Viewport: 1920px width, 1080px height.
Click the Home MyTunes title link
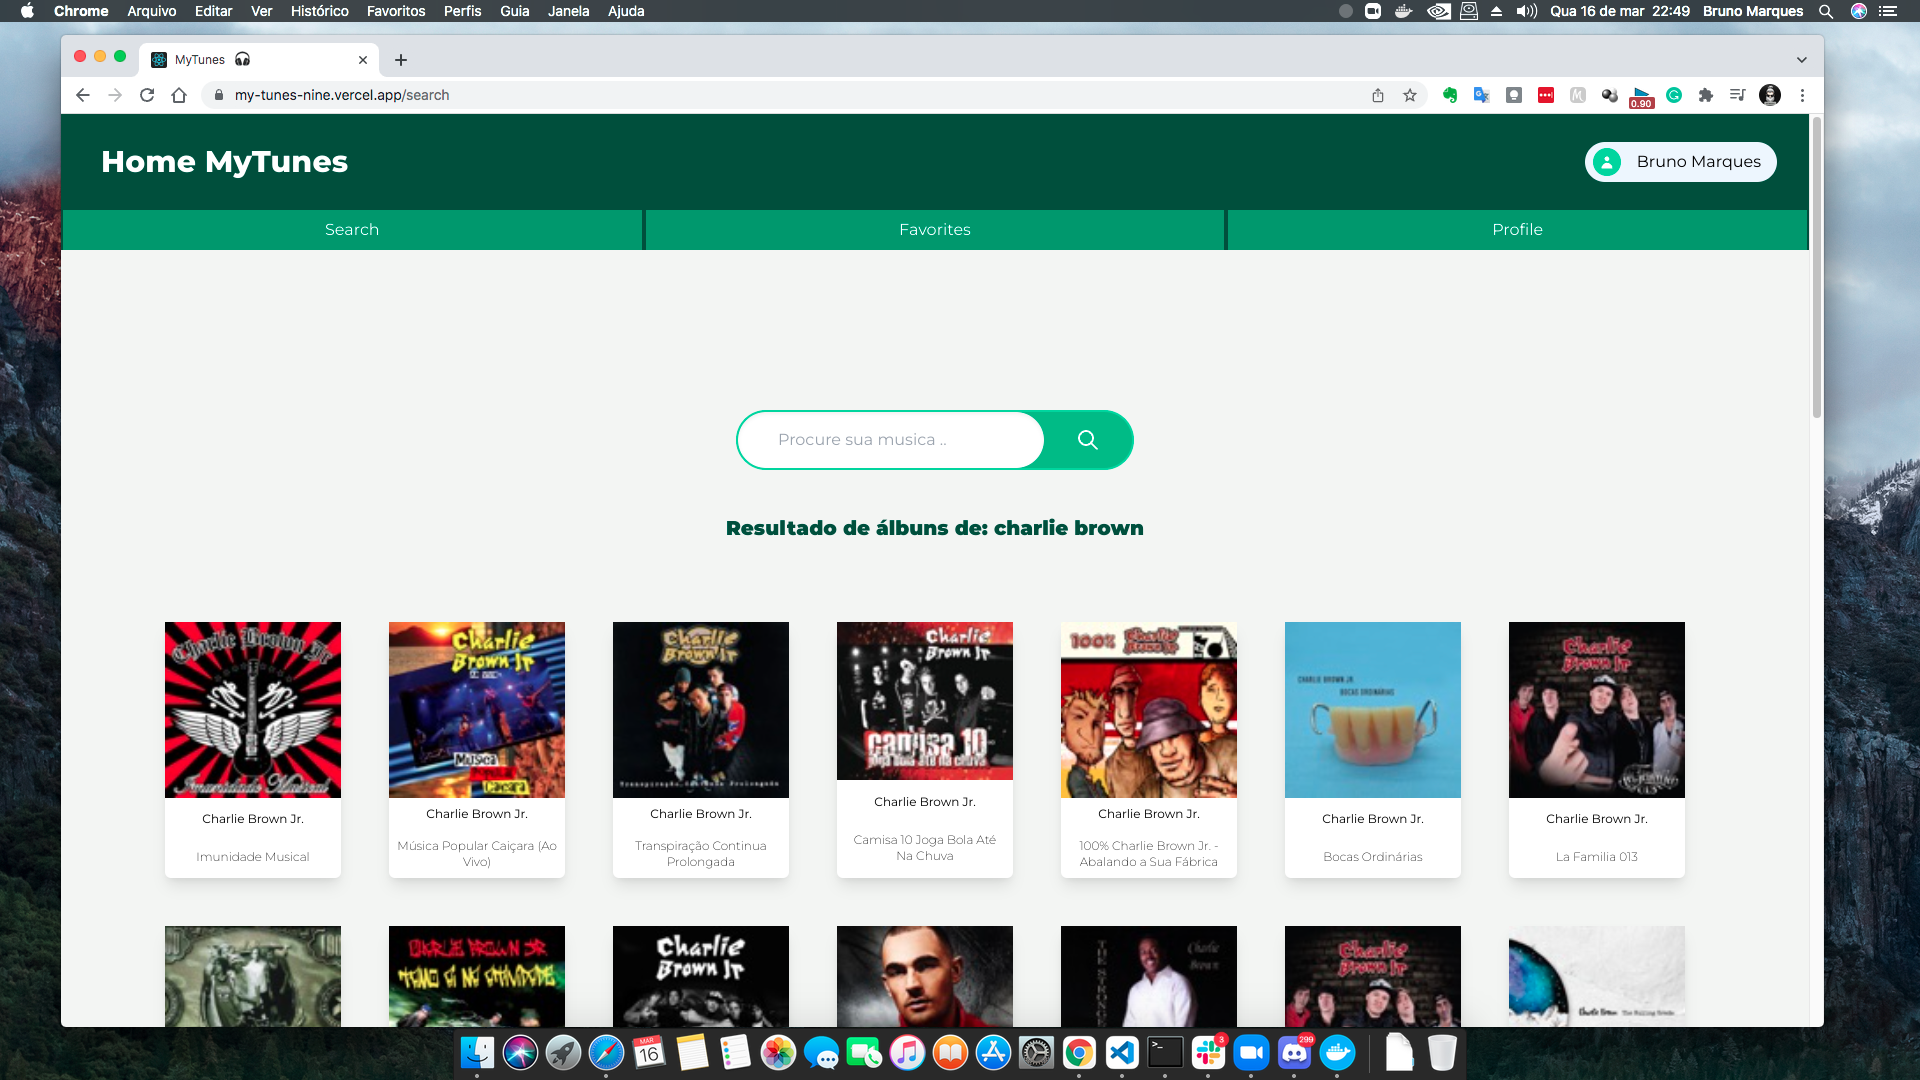pos(224,162)
